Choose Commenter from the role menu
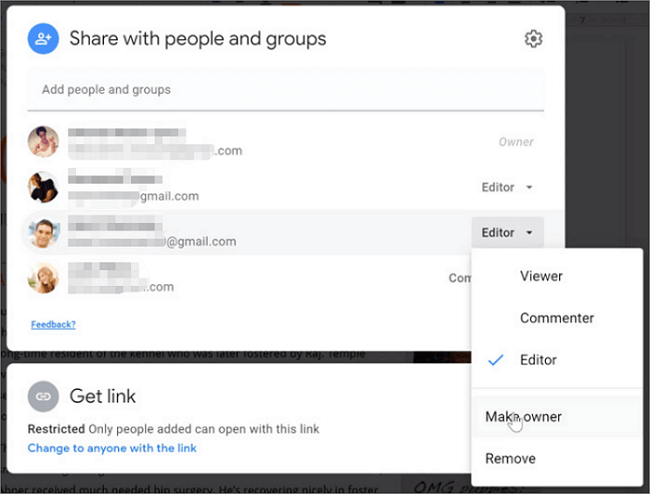The height and width of the screenshot is (494, 650). point(556,318)
